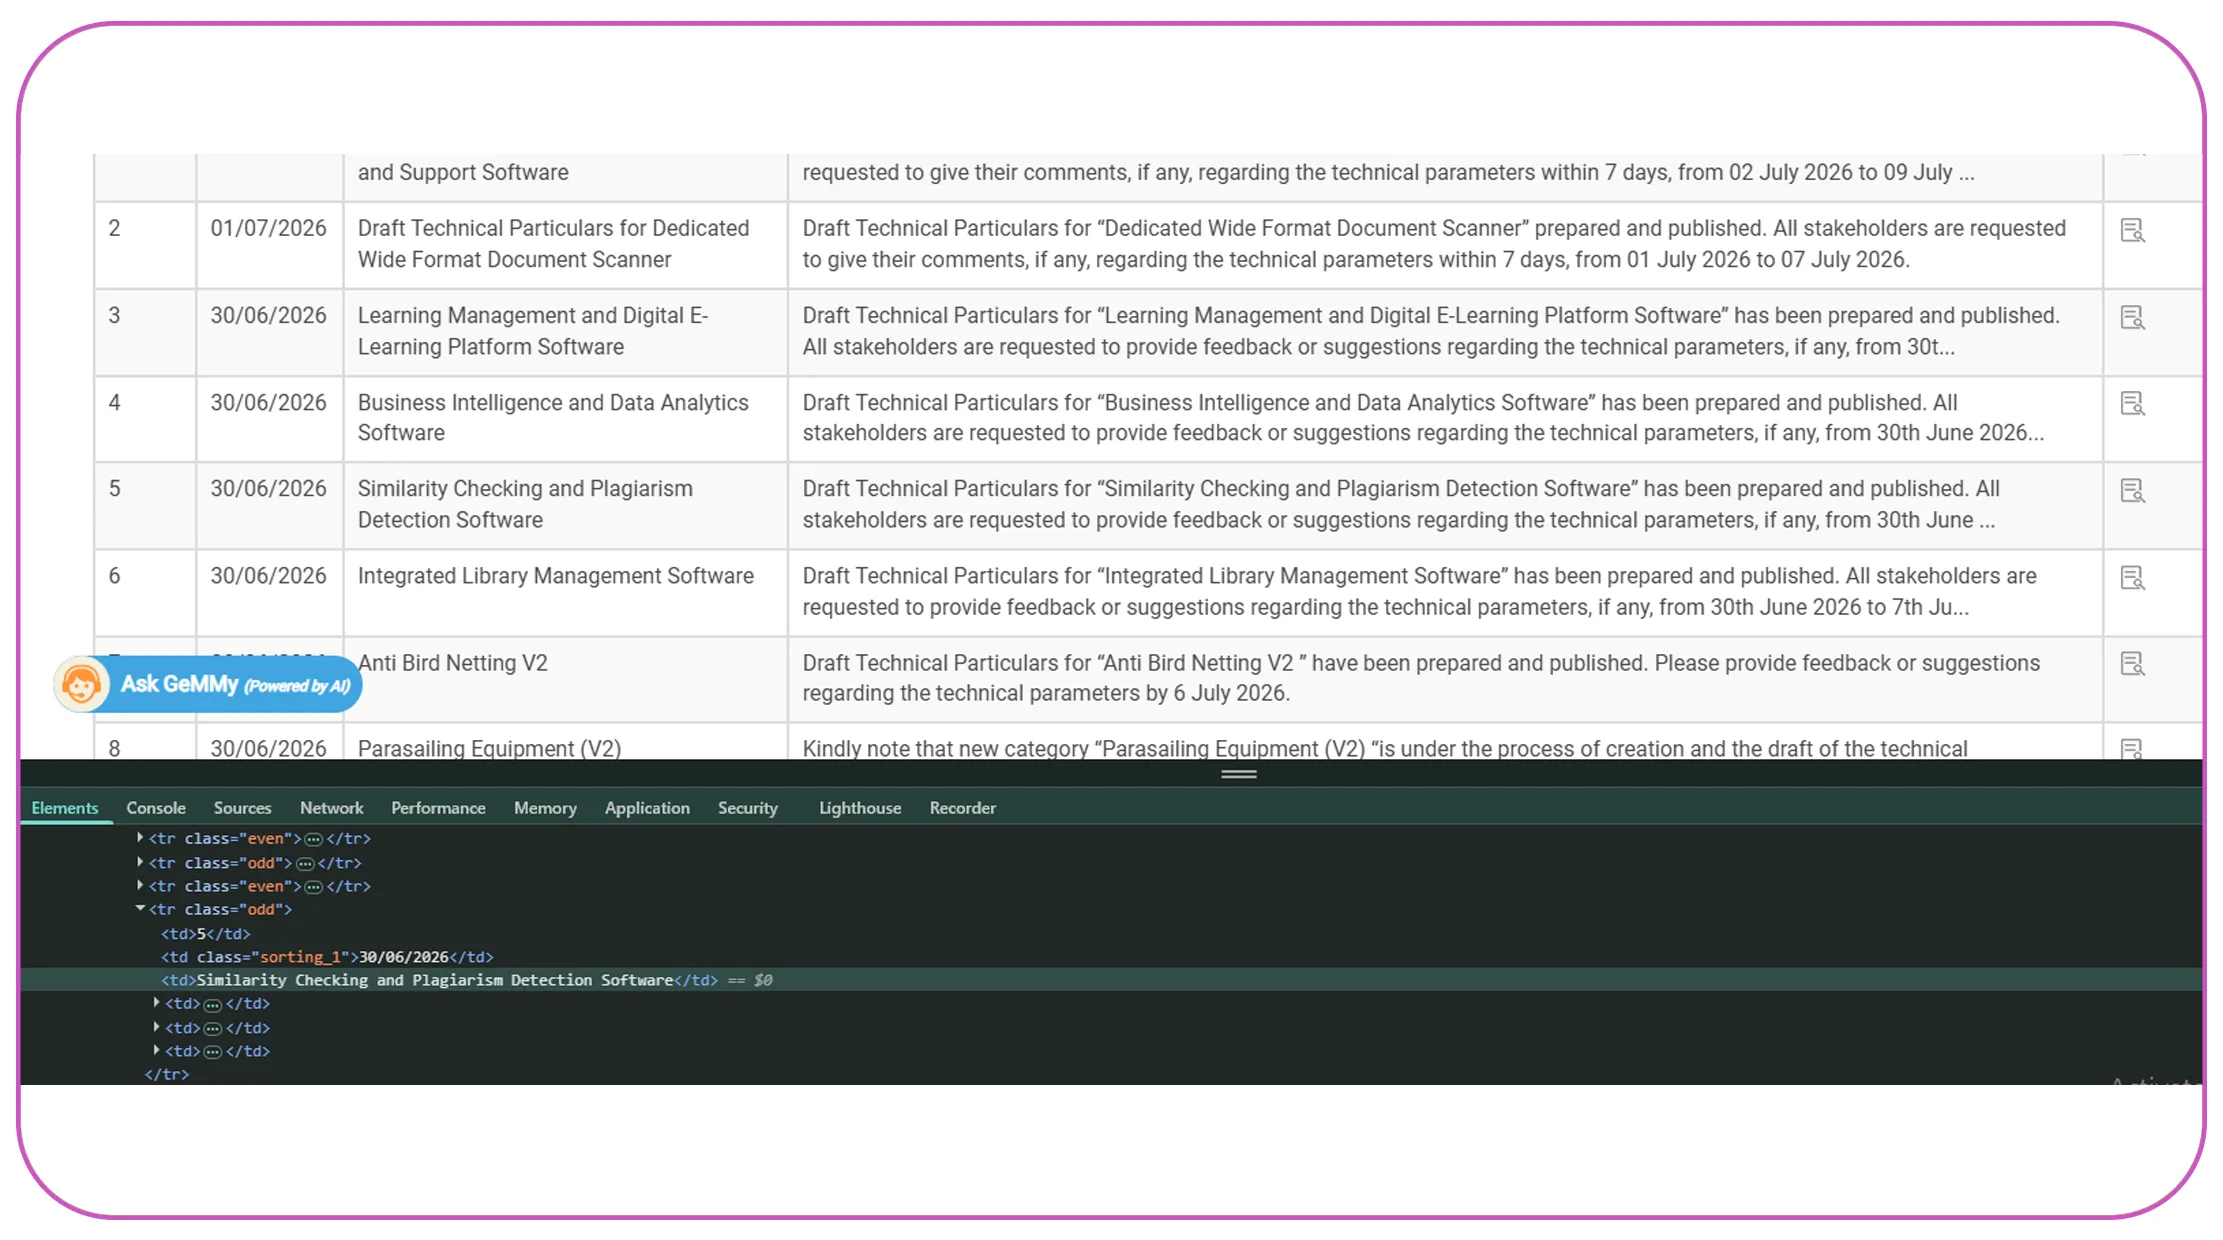Viewport: 2223px width, 1240px height.
Task: Click 'Draft Technical Particulars for Dedicated Wide Format' title
Action: (553, 244)
